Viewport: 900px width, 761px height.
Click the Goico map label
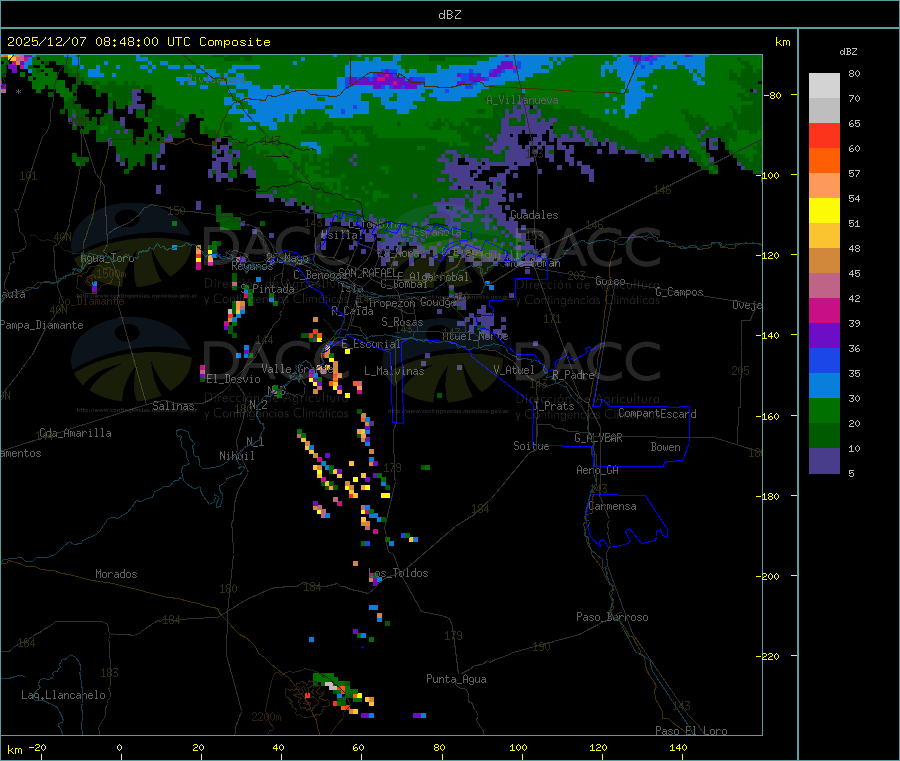pyautogui.click(x=610, y=281)
